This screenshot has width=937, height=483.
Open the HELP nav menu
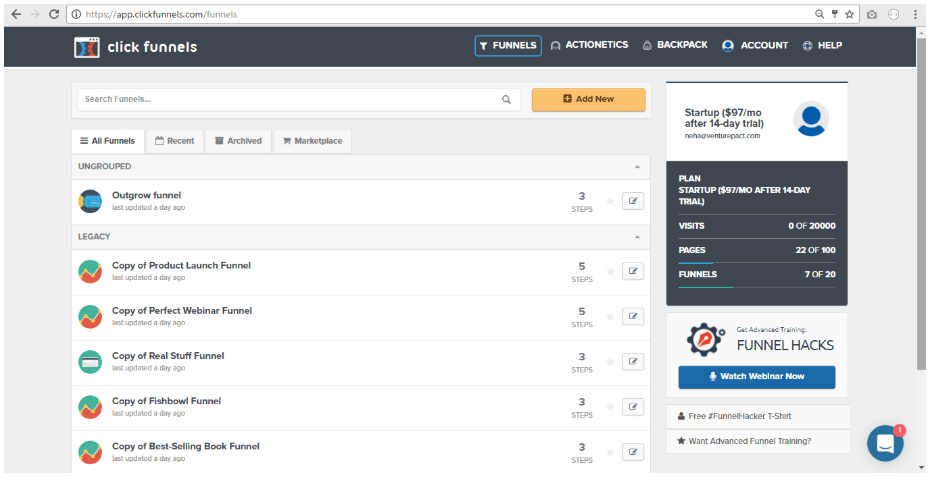tap(822, 45)
